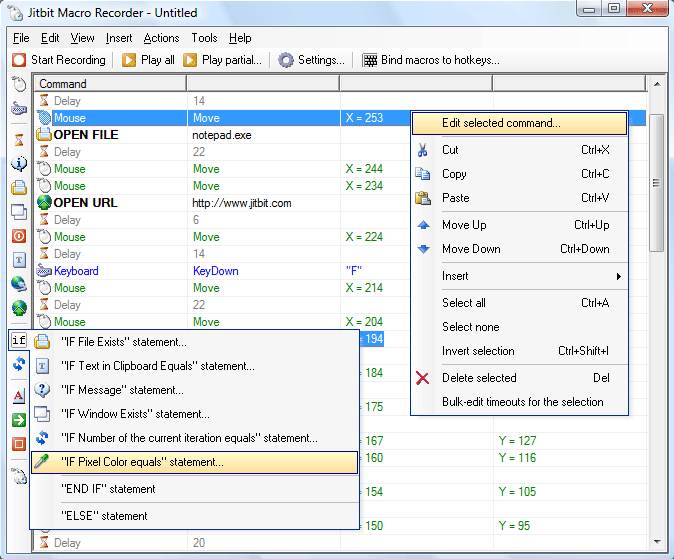Open the Tools menu
The height and width of the screenshot is (559, 674).
coord(204,38)
